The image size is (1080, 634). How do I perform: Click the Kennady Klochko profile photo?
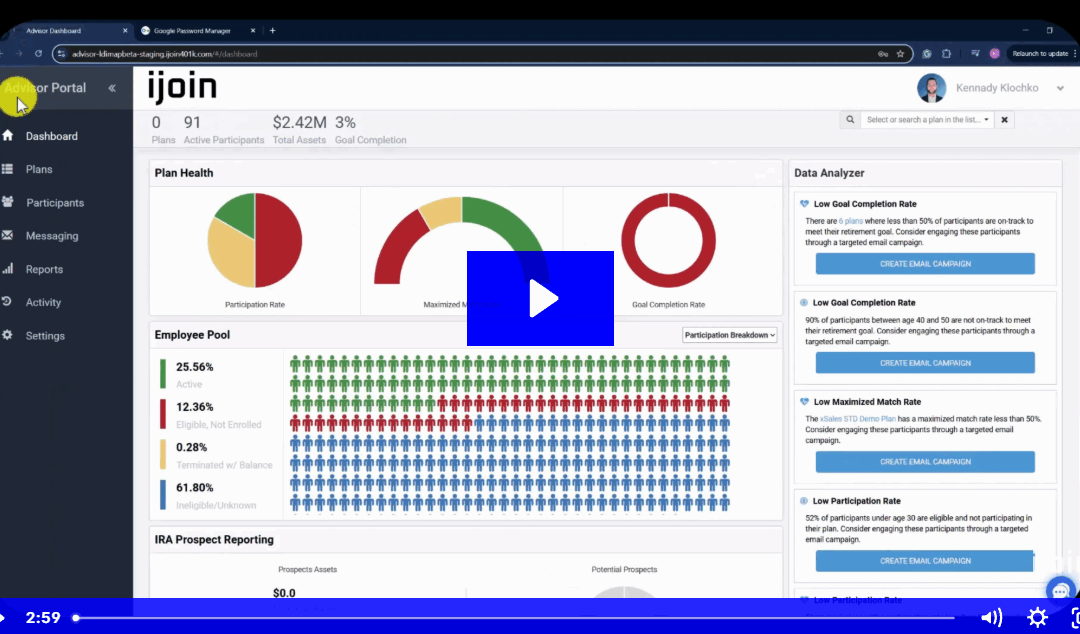pyautogui.click(x=931, y=88)
